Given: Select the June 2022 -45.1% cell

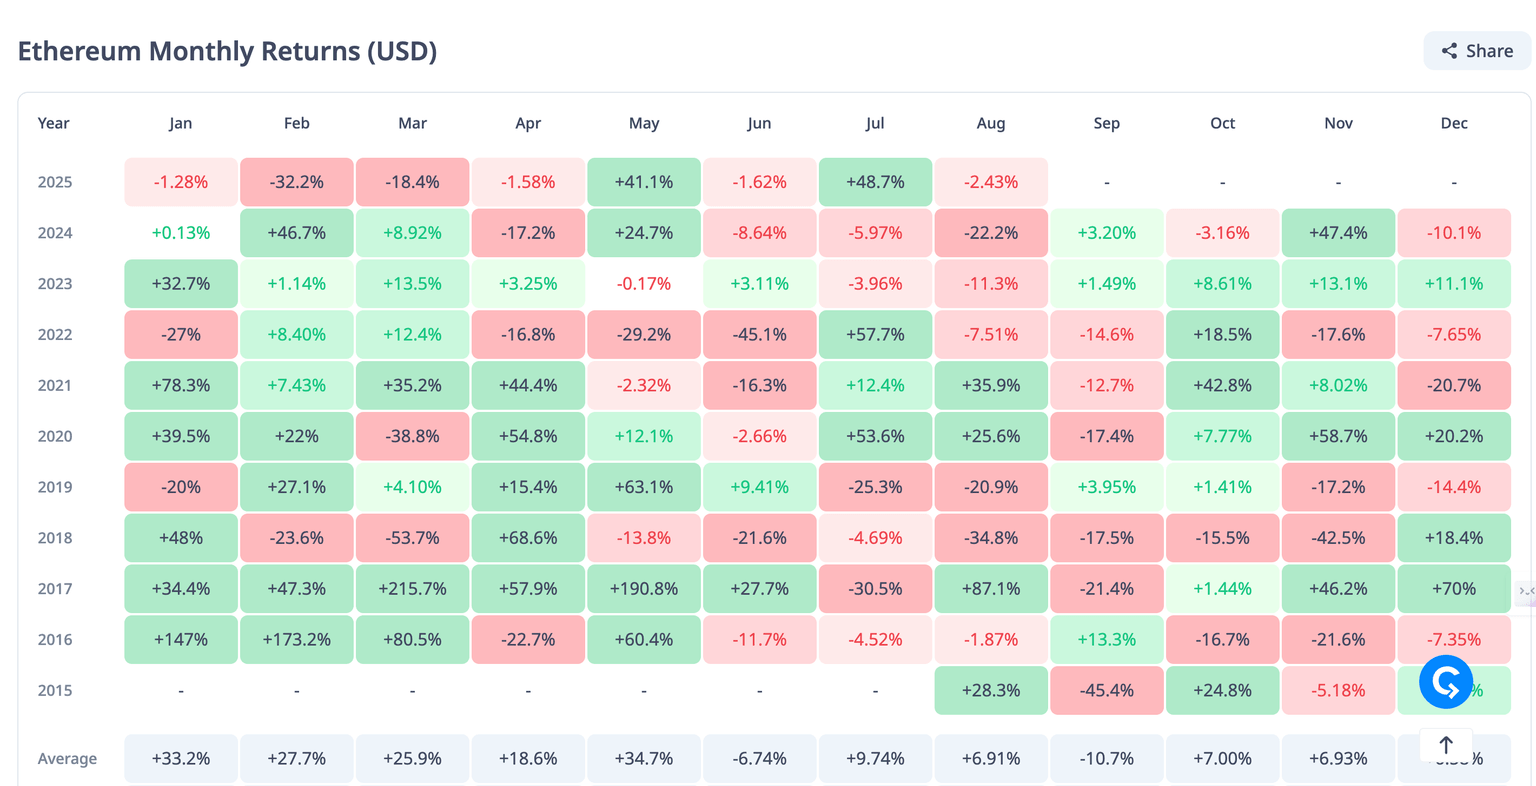Looking at the screenshot, I should pos(760,335).
